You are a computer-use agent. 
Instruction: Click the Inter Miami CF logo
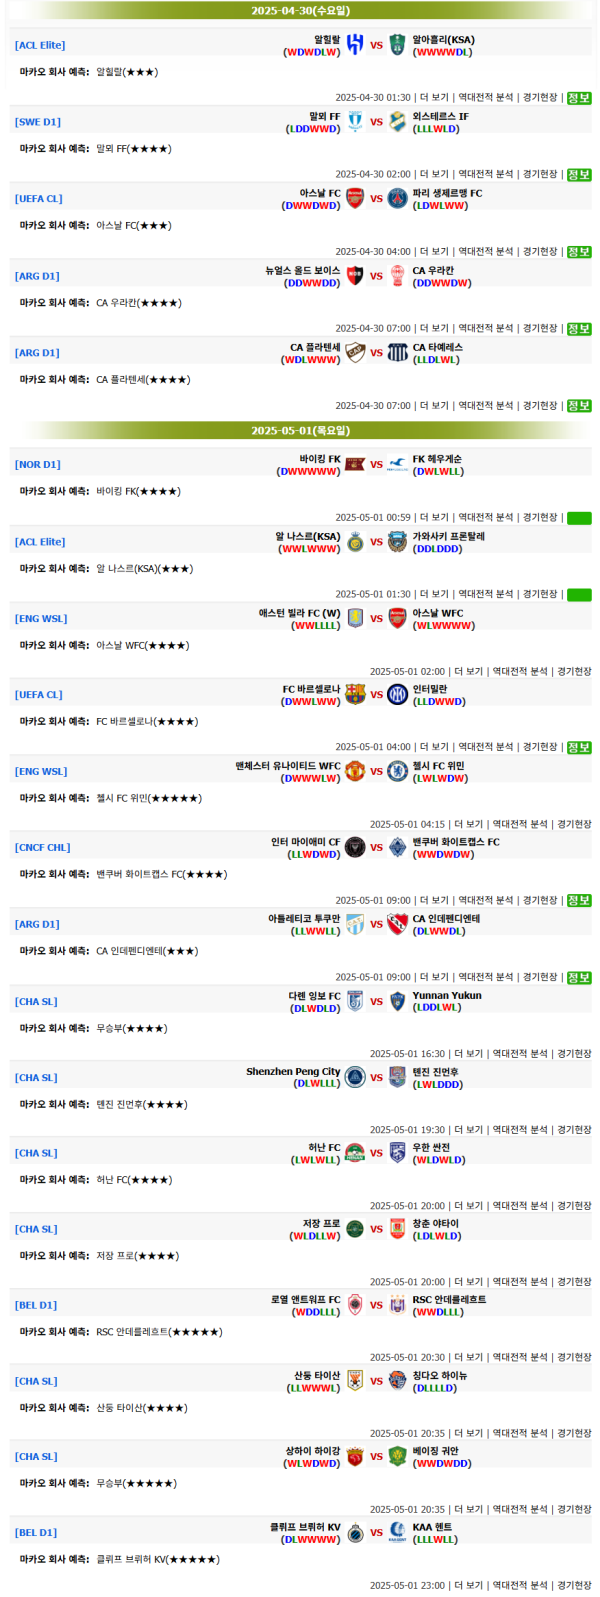355,847
